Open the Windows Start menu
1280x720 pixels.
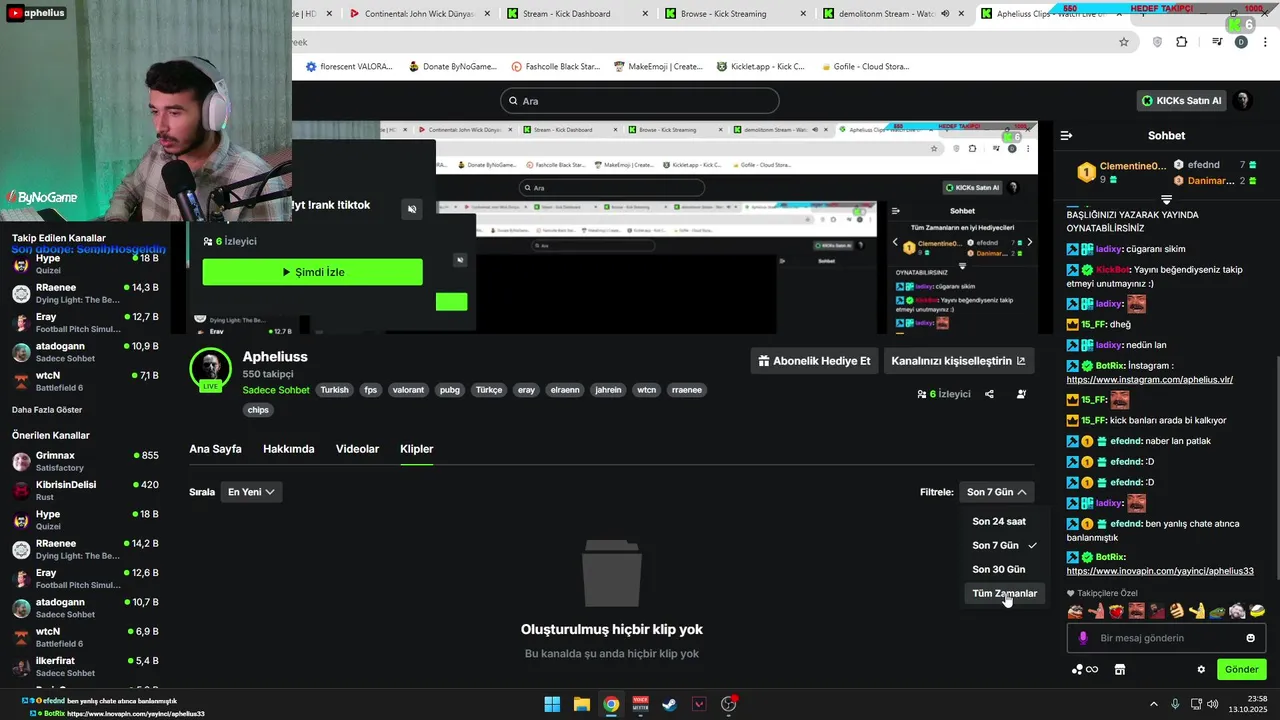pyautogui.click(x=552, y=704)
